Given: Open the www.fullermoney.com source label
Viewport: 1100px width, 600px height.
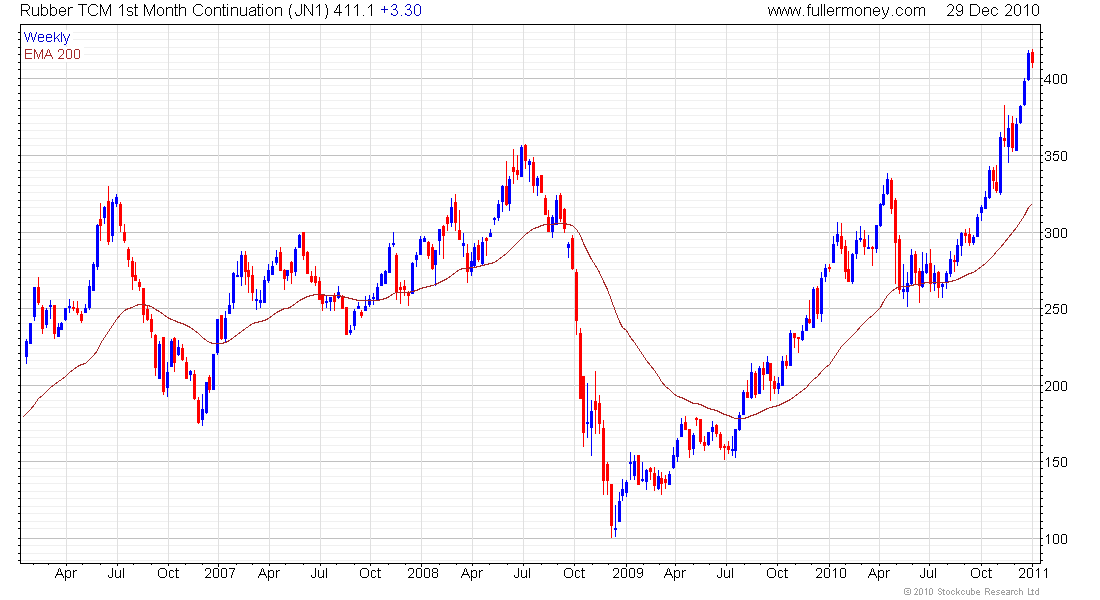Looking at the screenshot, I should (x=846, y=11).
